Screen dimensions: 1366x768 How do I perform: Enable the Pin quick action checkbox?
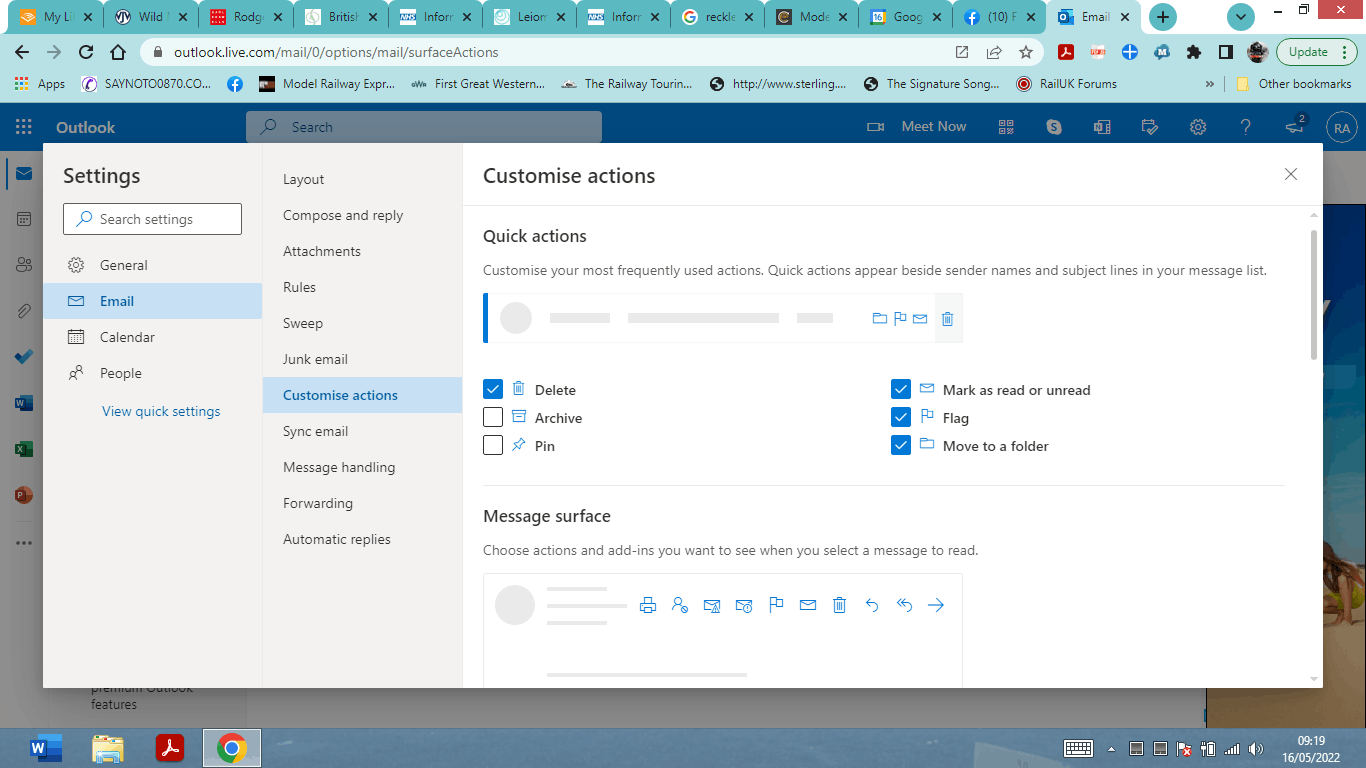tap(493, 445)
